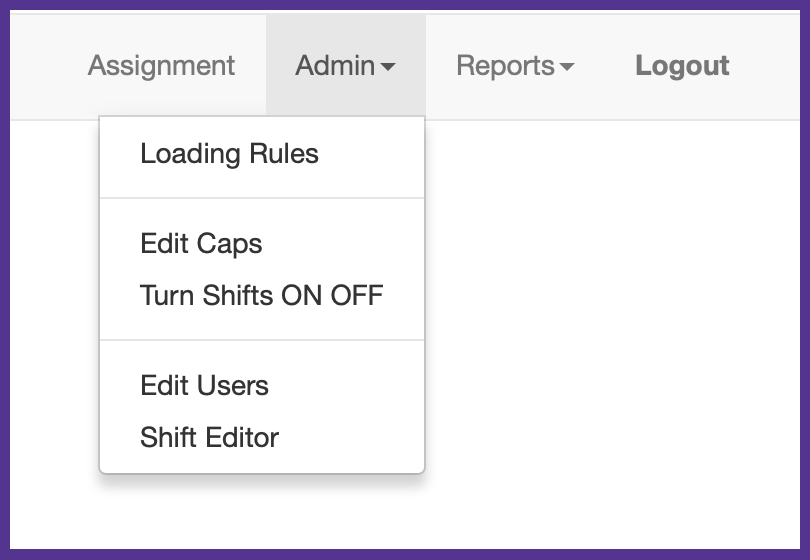810x560 pixels.
Task: Select Edit Users in the dropdown
Action: pos(204,386)
